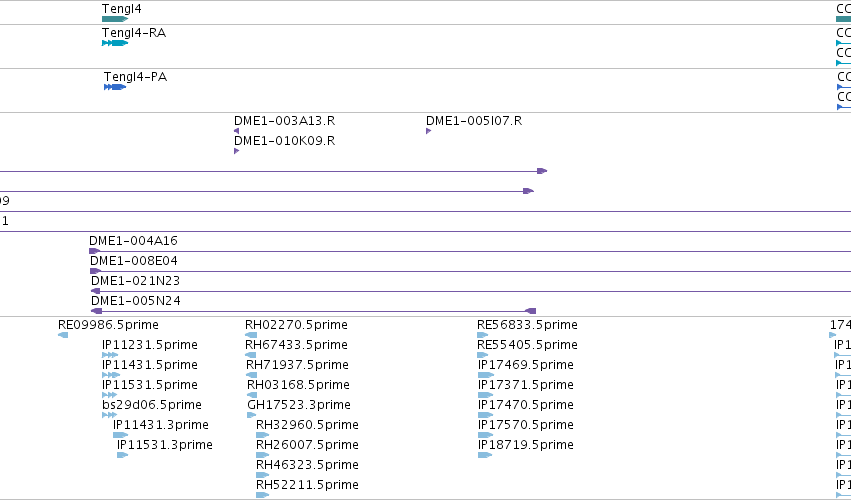Click the DME1-008E04 label
The height and width of the screenshot is (500, 851).
click(x=134, y=261)
